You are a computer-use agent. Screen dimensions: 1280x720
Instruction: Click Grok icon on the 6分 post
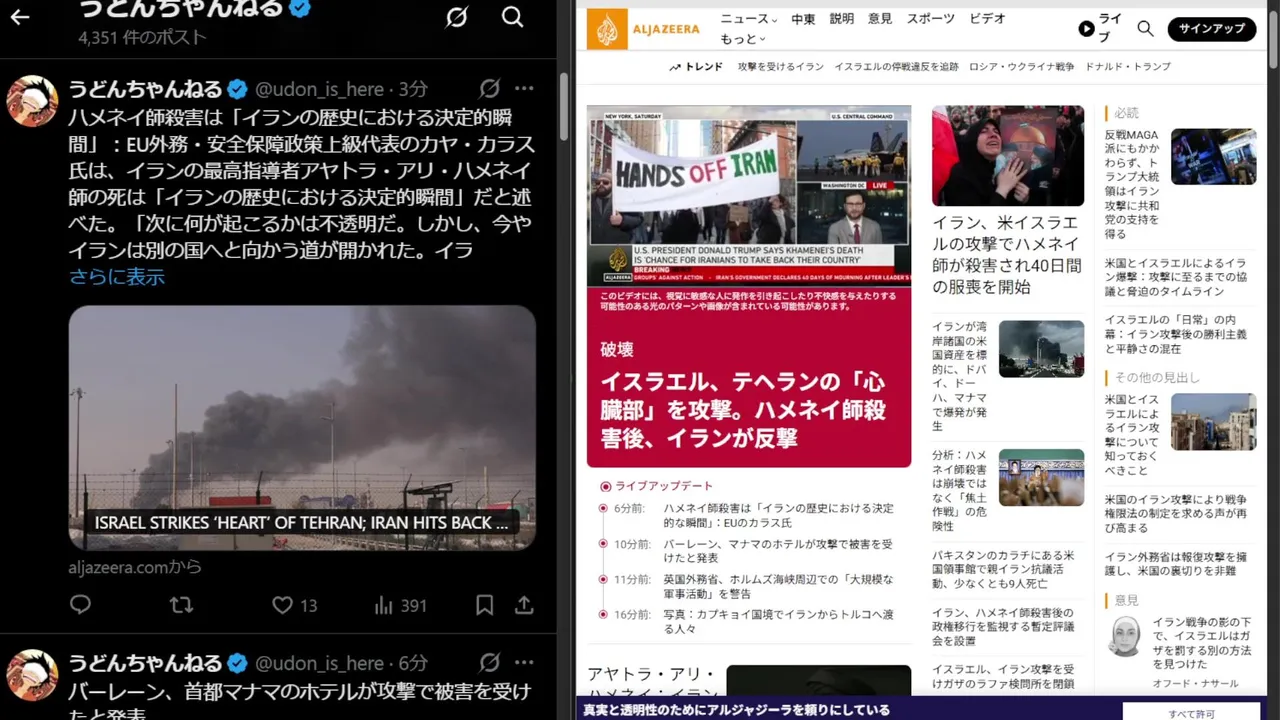pyautogui.click(x=489, y=662)
